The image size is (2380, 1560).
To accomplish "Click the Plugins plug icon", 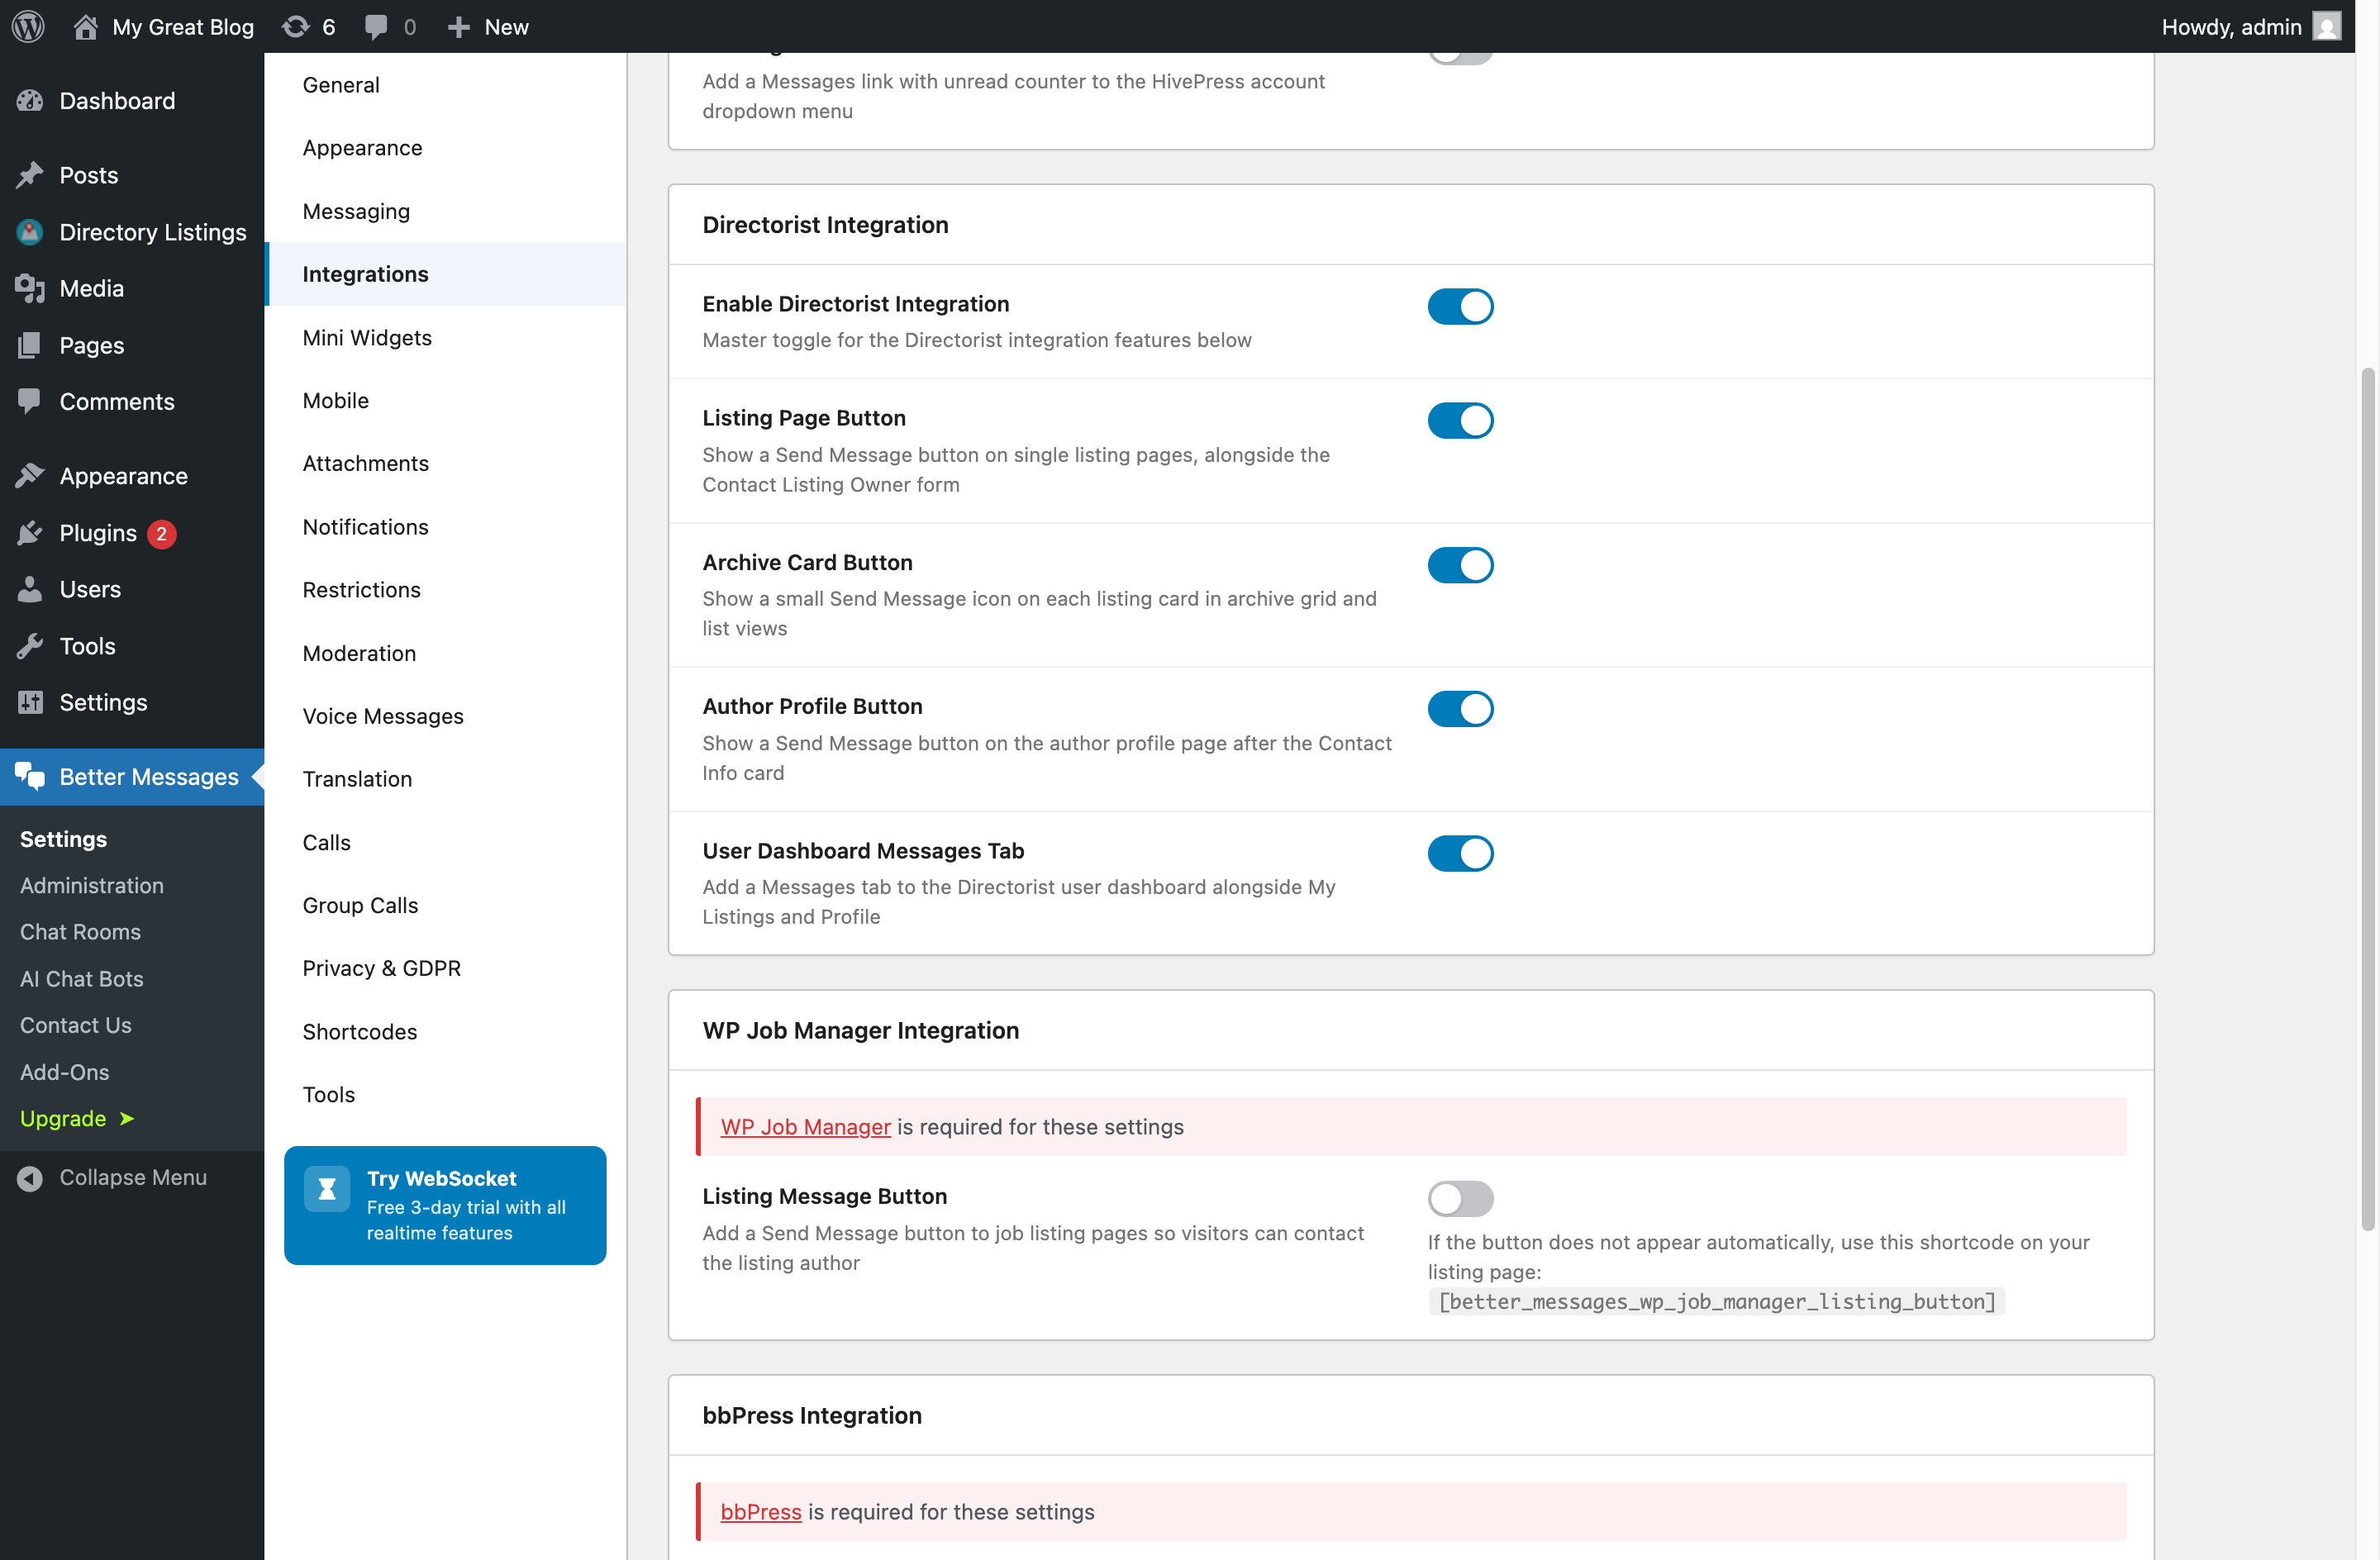I will coord(30,533).
